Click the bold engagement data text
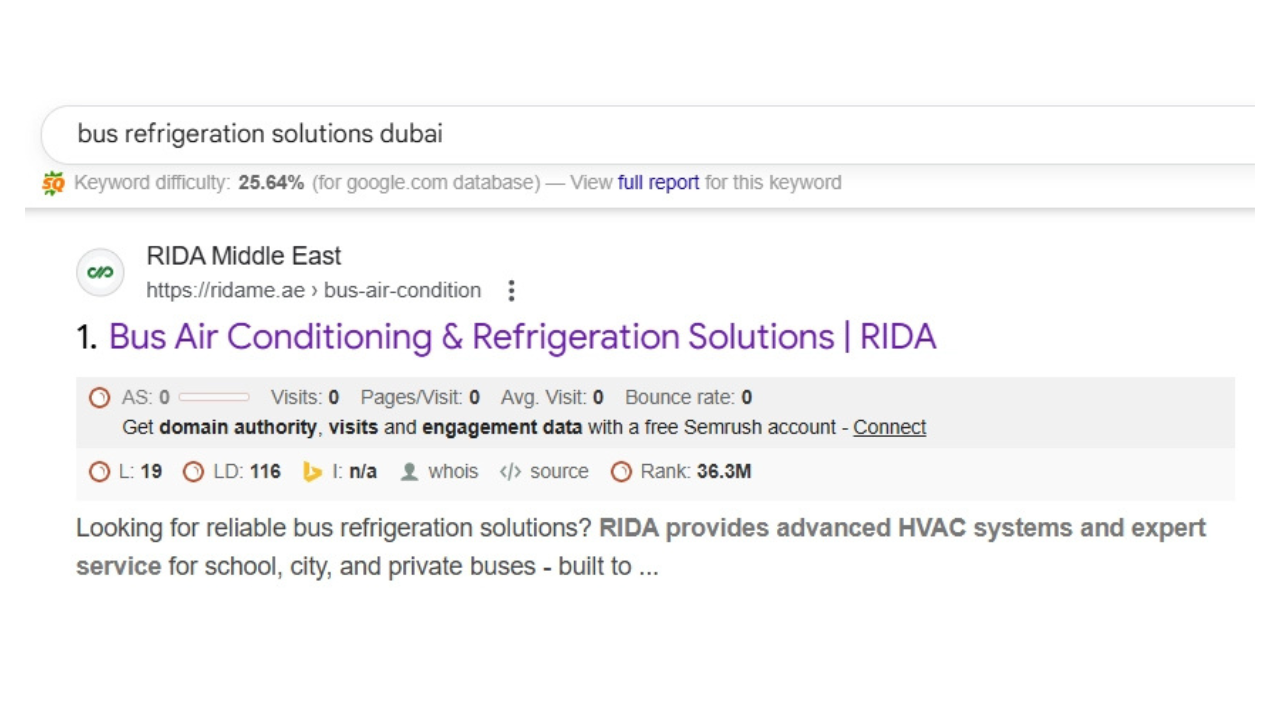Viewport: 1280px width, 720px height. click(502, 427)
